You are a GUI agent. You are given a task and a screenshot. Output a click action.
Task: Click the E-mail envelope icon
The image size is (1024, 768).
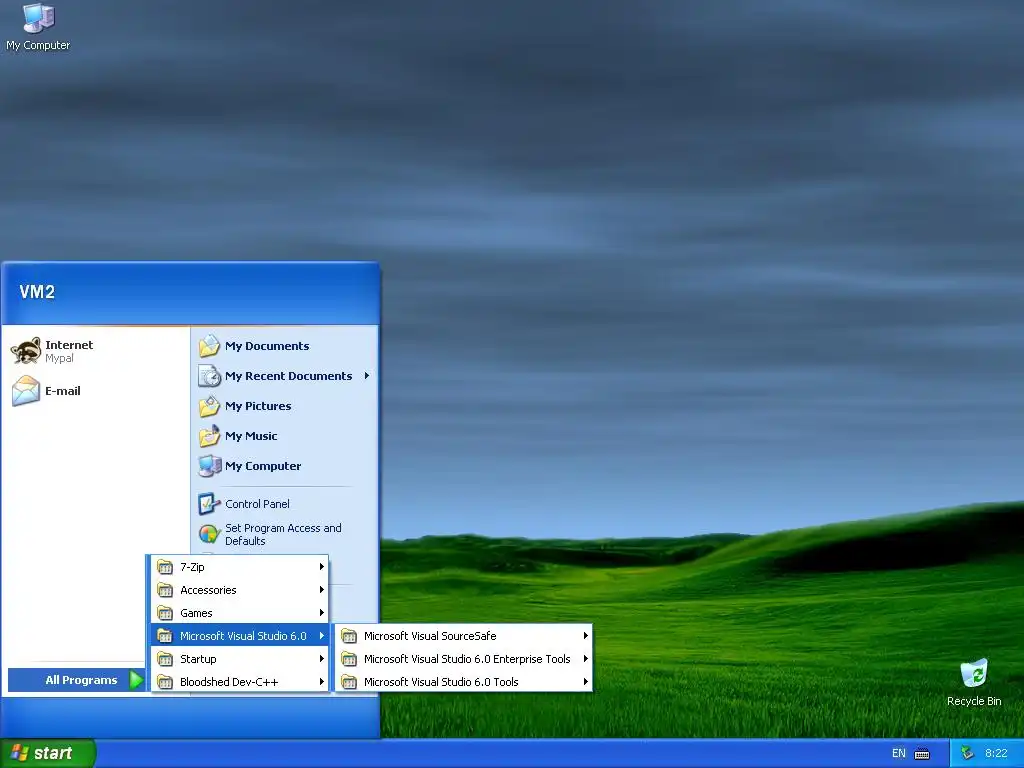[x=26, y=391]
